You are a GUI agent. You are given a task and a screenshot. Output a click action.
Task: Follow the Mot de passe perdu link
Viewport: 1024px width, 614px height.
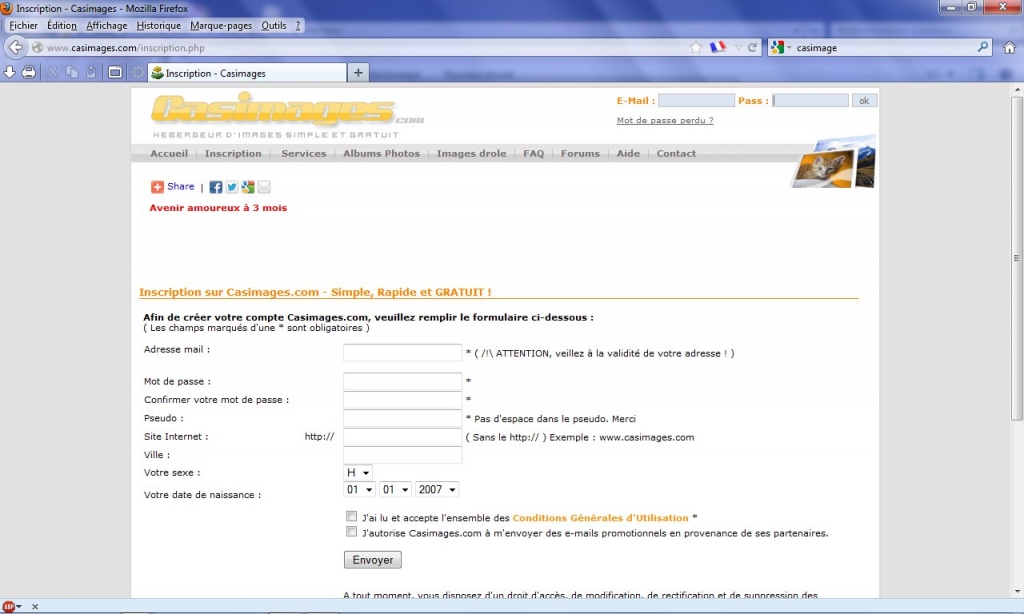tap(665, 121)
